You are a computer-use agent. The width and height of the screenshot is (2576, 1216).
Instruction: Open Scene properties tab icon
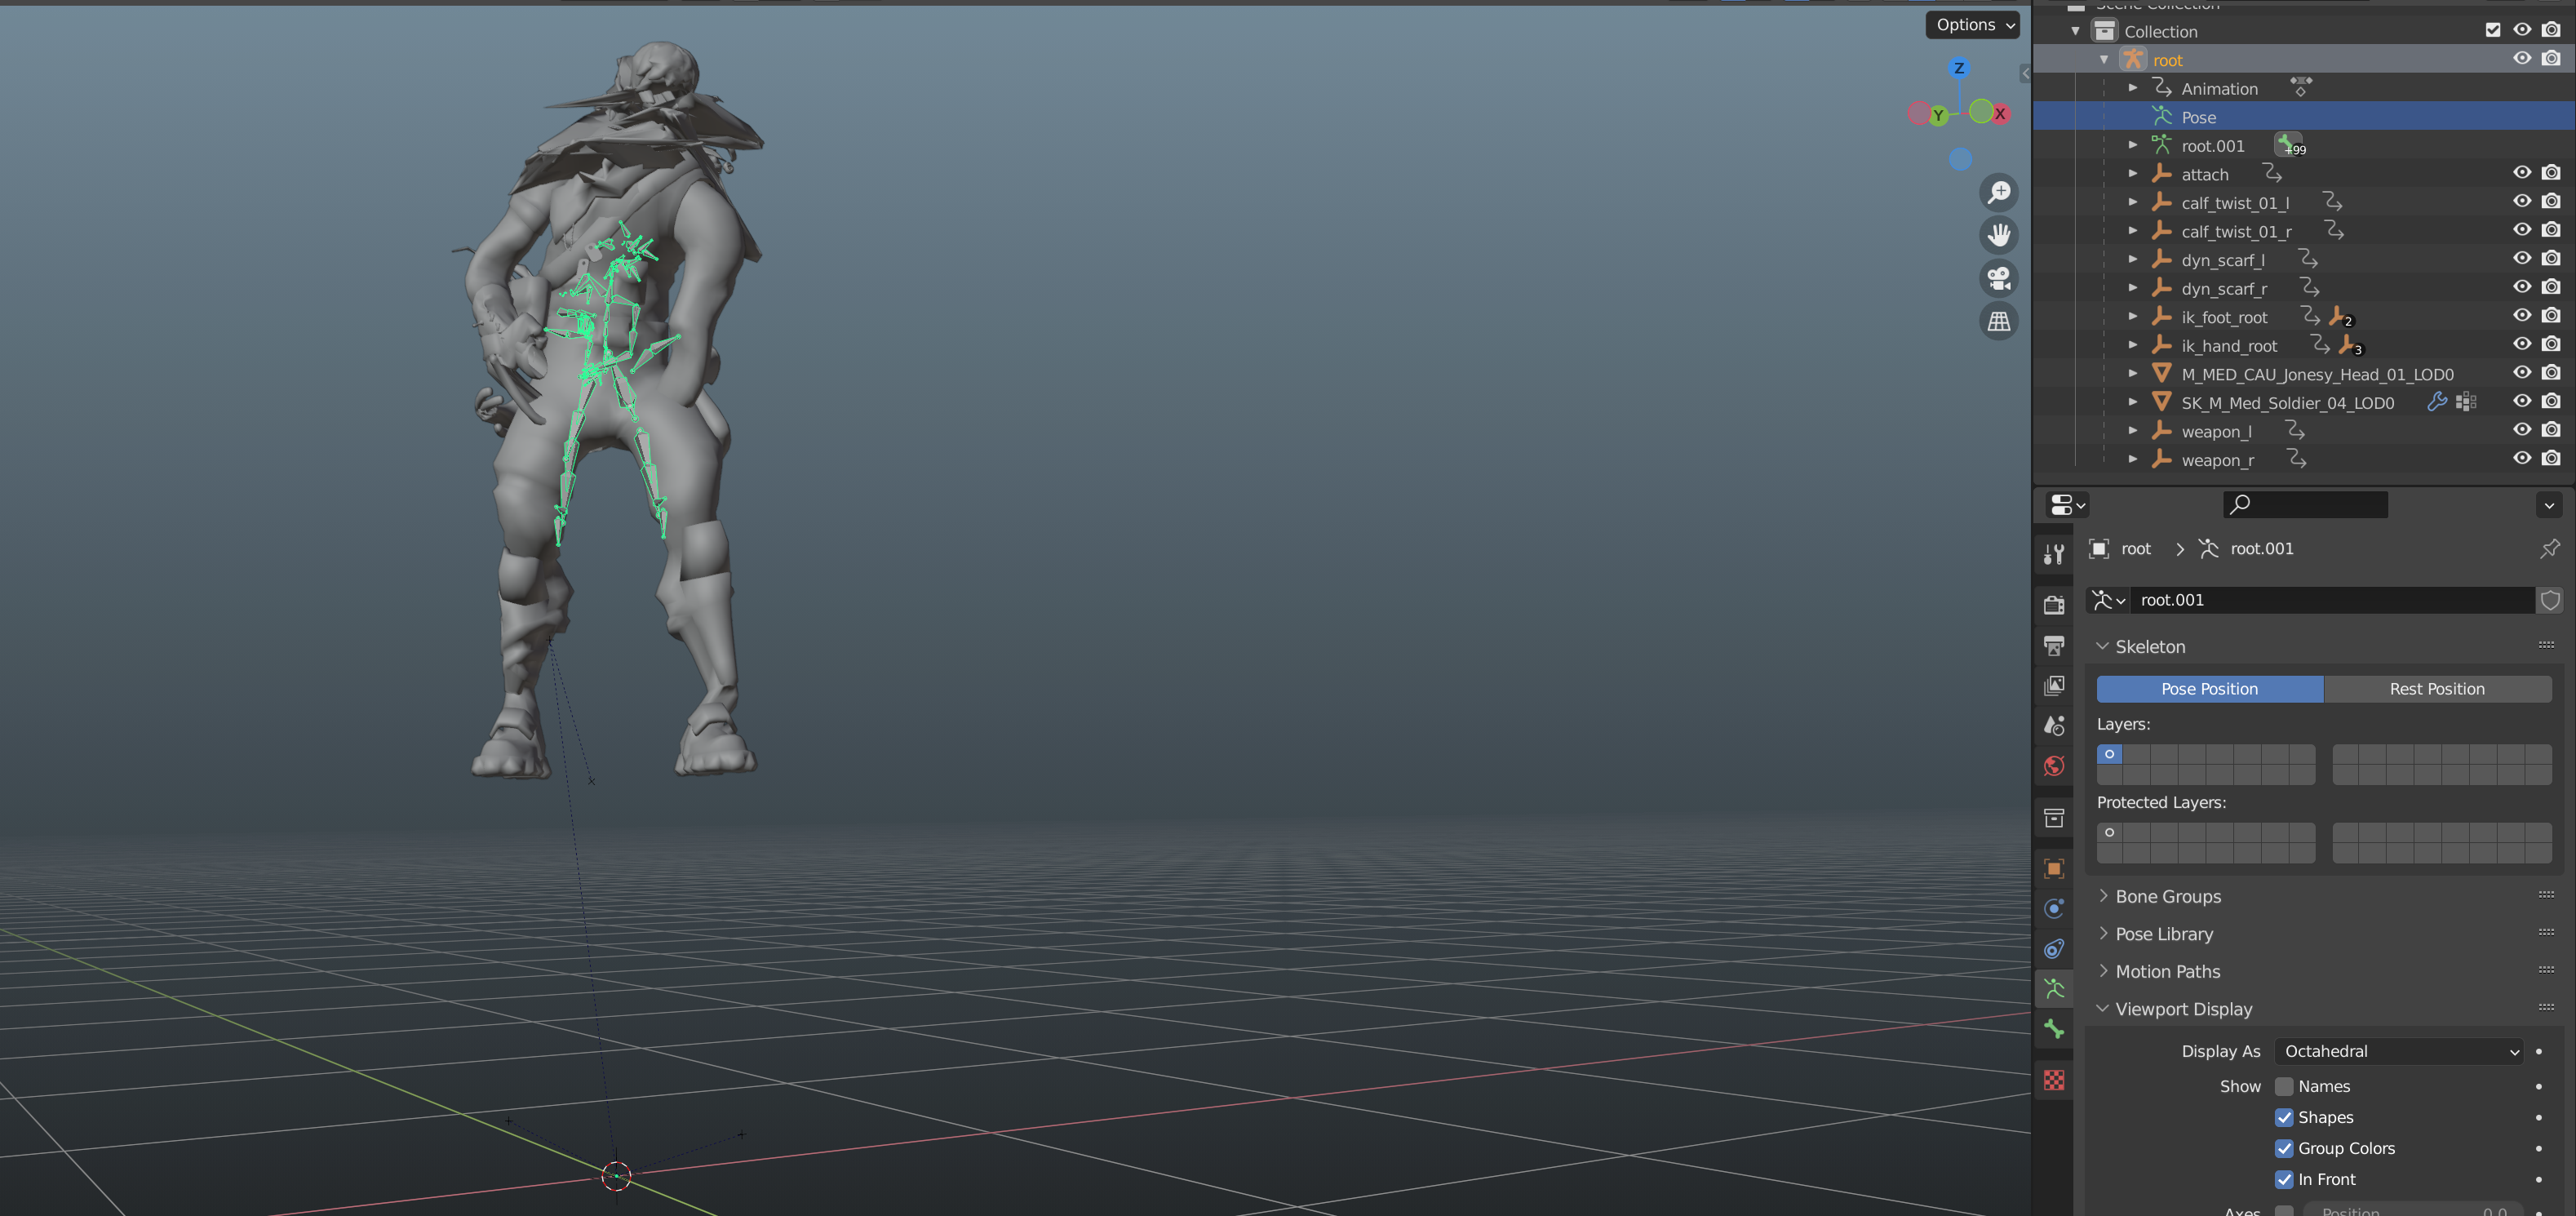[x=2054, y=725]
